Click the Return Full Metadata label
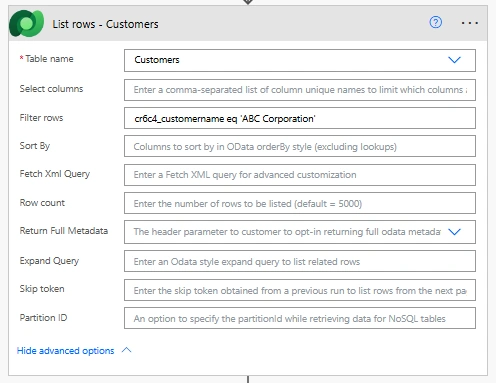496x383 pixels. pyautogui.click(x=64, y=231)
